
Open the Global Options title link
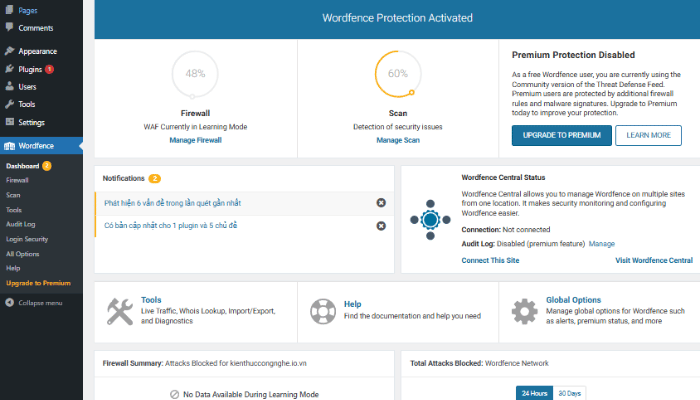click(573, 300)
